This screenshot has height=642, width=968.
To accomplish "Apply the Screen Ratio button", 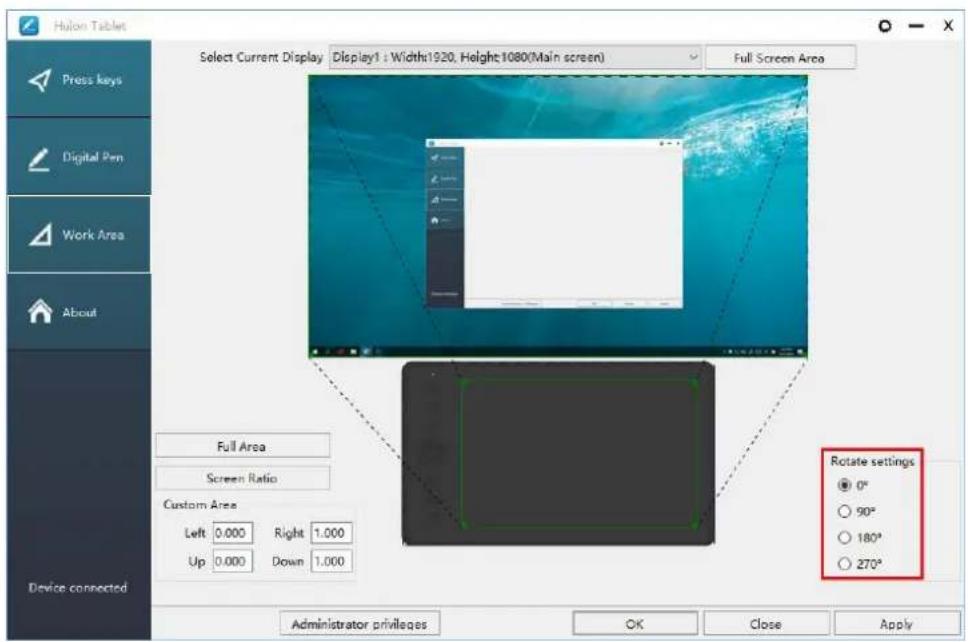I will click(x=242, y=478).
